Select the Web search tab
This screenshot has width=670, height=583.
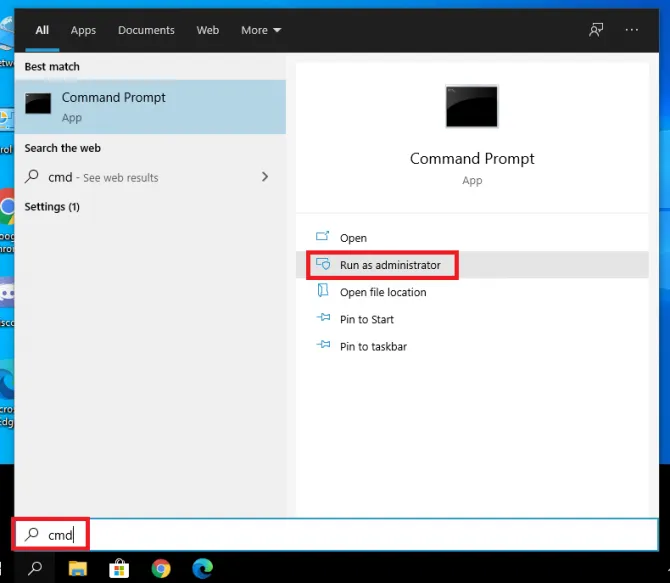point(208,30)
